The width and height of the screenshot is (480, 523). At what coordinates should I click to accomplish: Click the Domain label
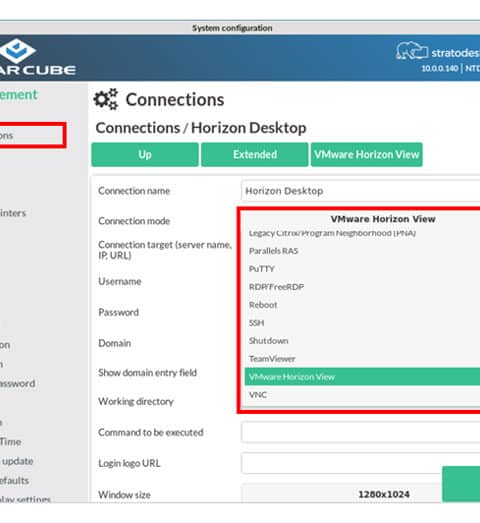[114, 343]
